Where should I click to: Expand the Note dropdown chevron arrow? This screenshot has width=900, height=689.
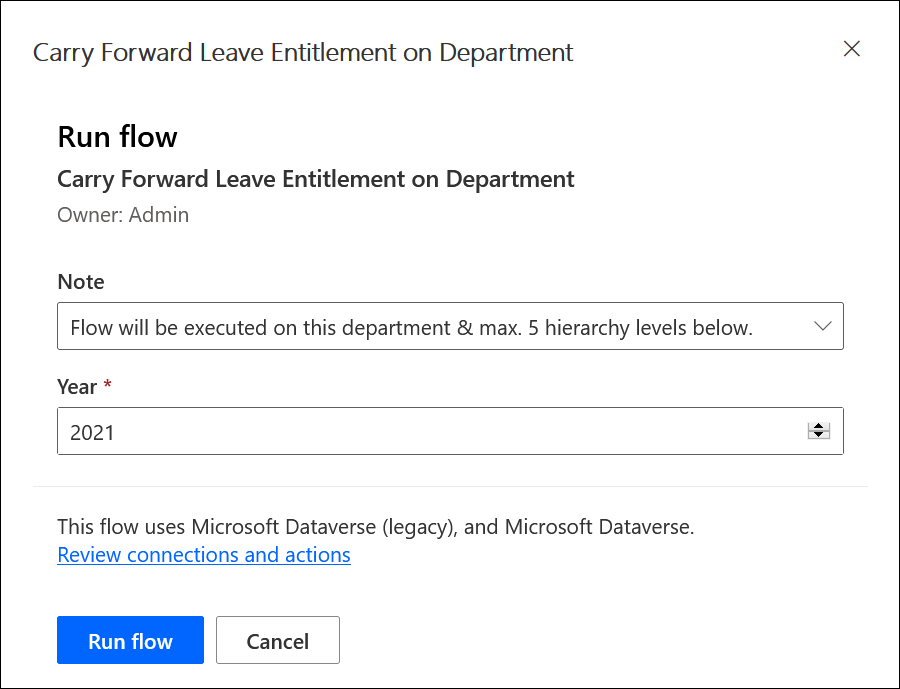coord(823,327)
